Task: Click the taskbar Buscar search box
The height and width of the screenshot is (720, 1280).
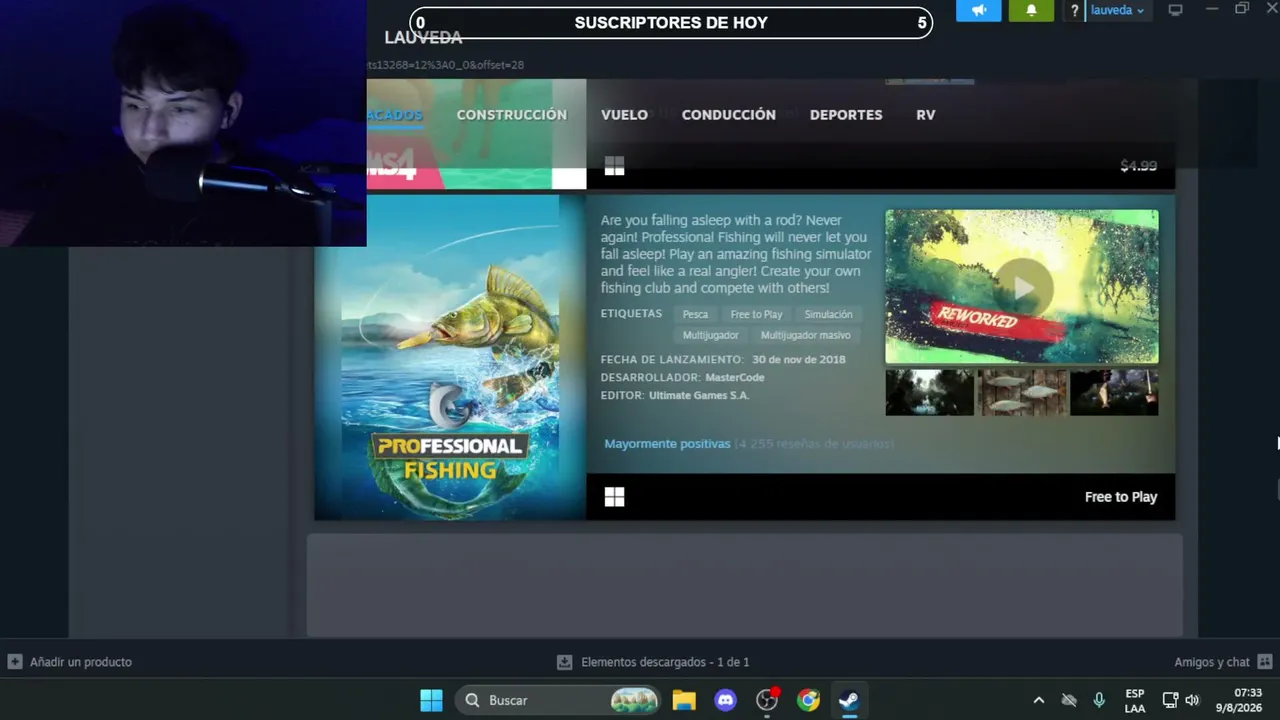Action: (x=559, y=700)
